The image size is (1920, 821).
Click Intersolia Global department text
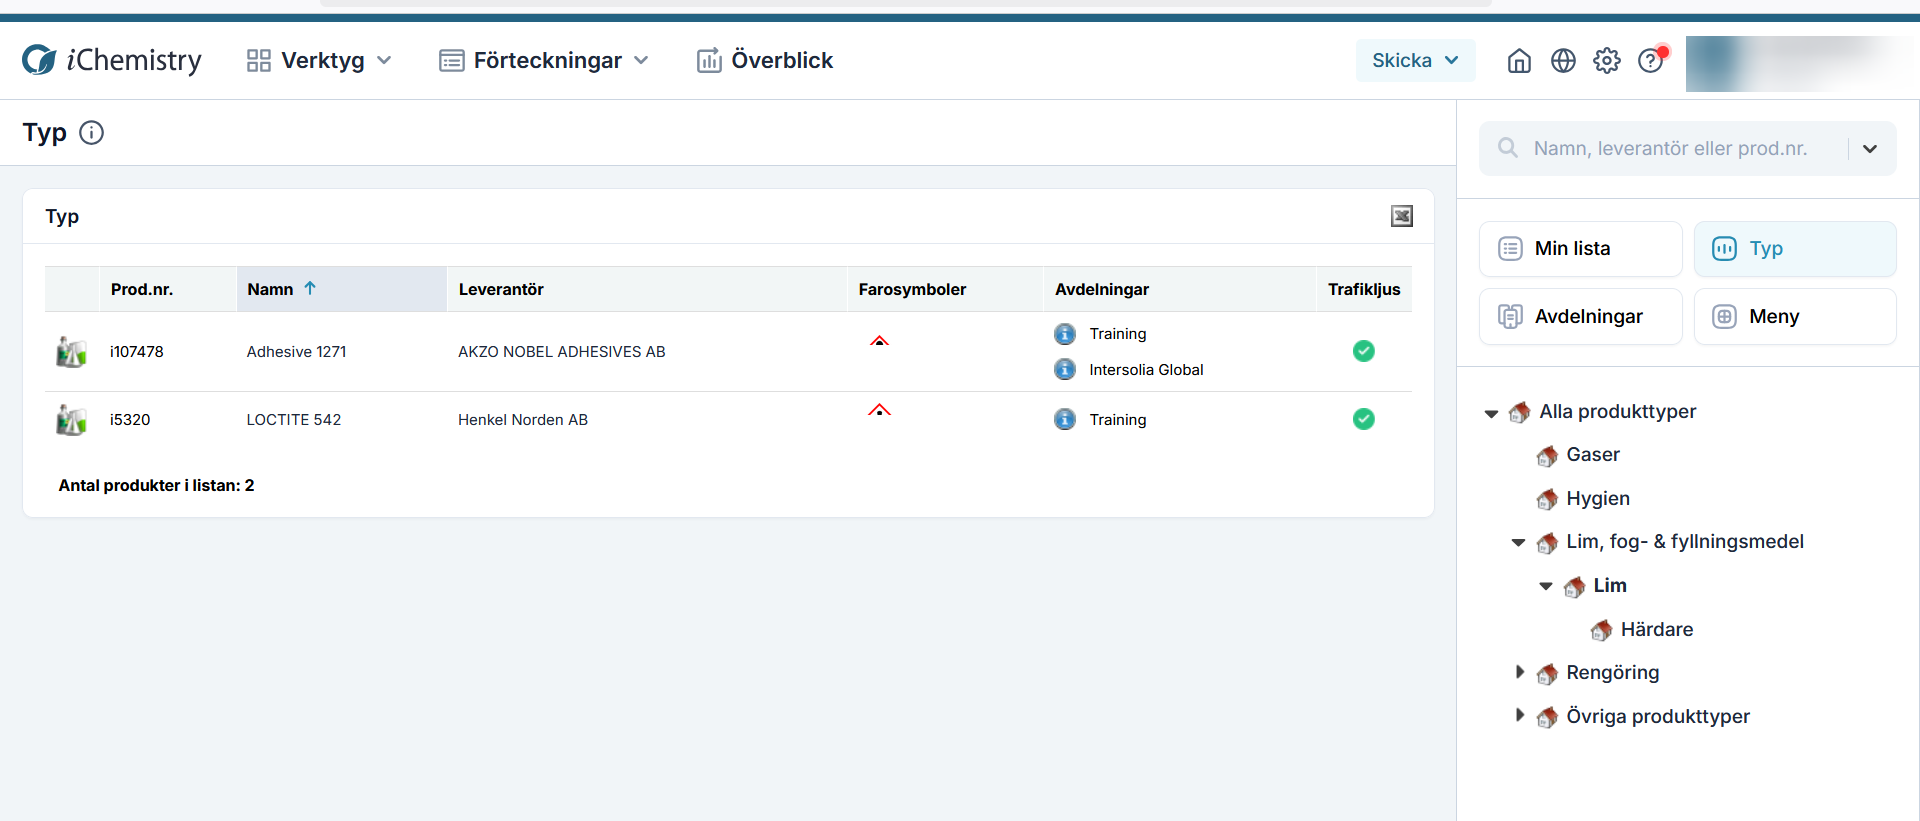tap(1146, 370)
